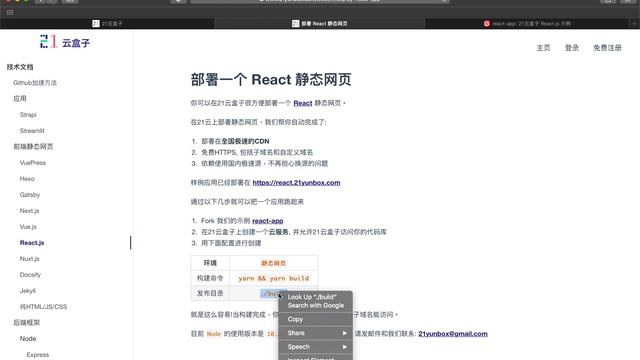Click 免费注册 in top navigation
Screen dimensions: 640x360
(607, 48)
